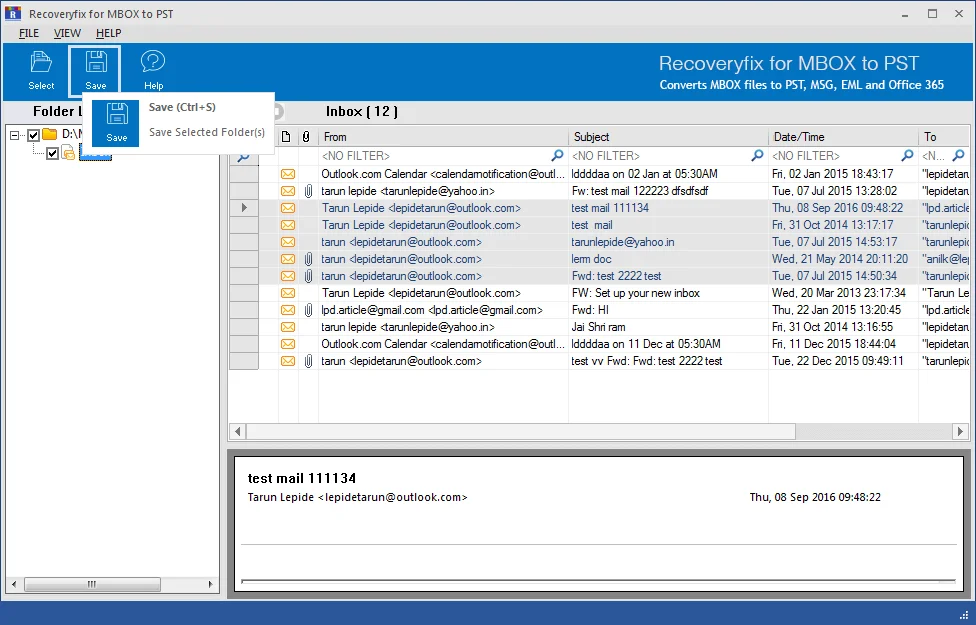Click search icon in Subject filter
Image resolution: width=976 pixels, height=625 pixels.
click(757, 155)
